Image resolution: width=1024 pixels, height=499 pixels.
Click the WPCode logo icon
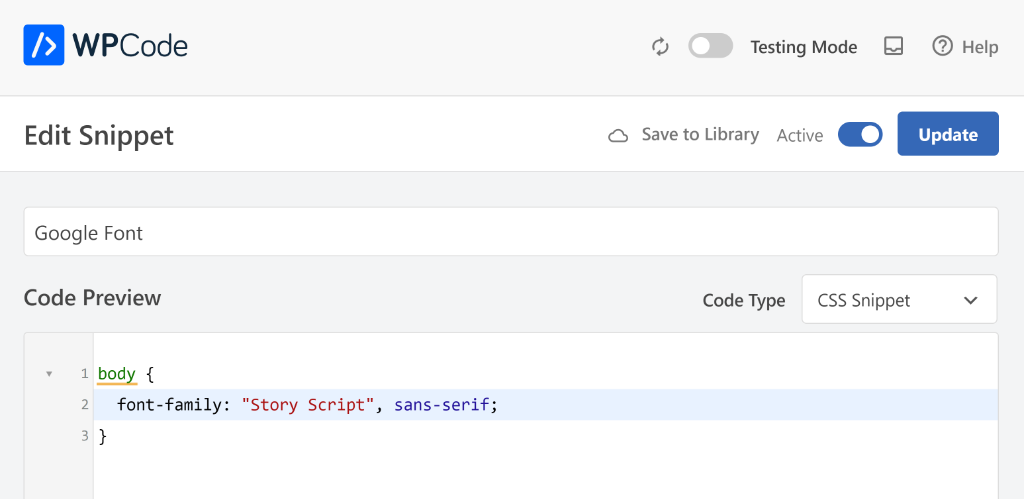tap(44, 45)
